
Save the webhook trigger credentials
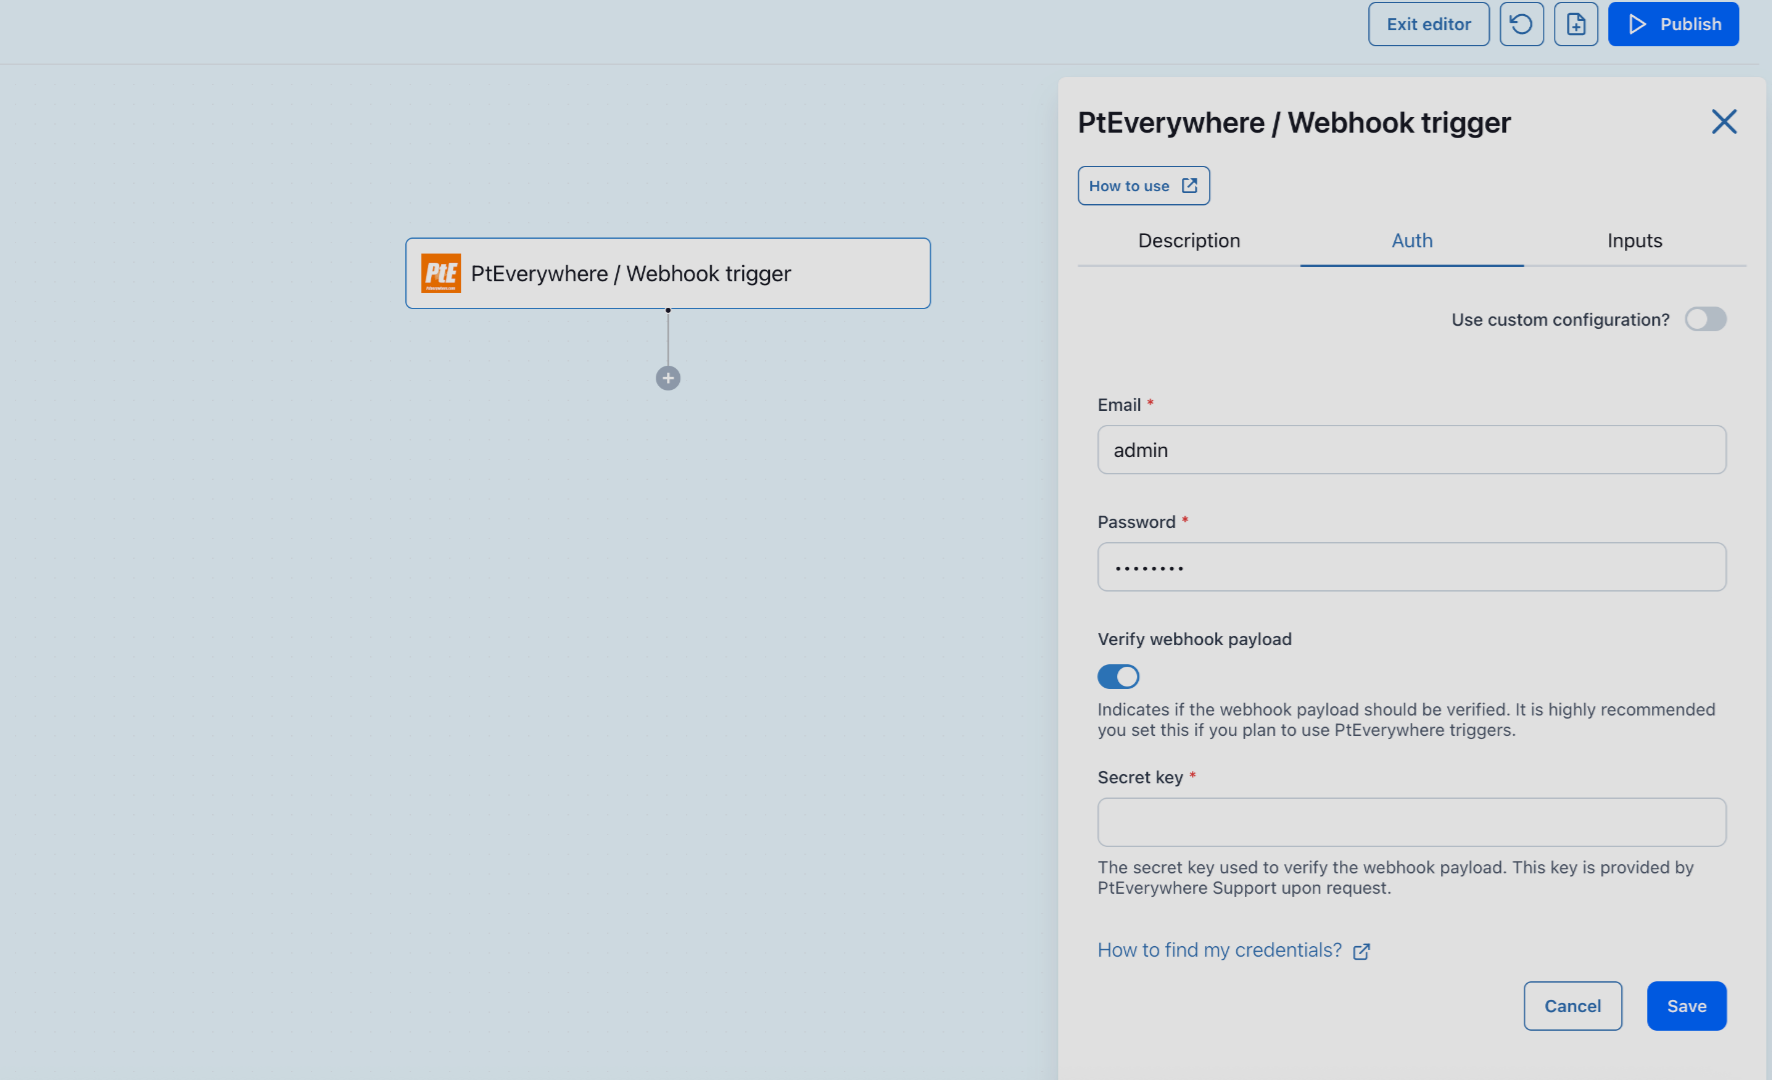pyautogui.click(x=1686, y=1006)
